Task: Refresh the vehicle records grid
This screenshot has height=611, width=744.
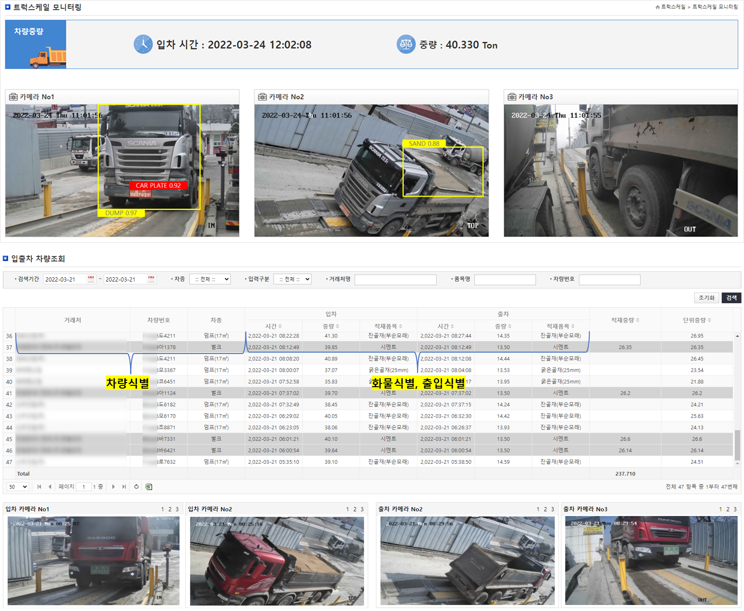Action: tap(136, 486)
